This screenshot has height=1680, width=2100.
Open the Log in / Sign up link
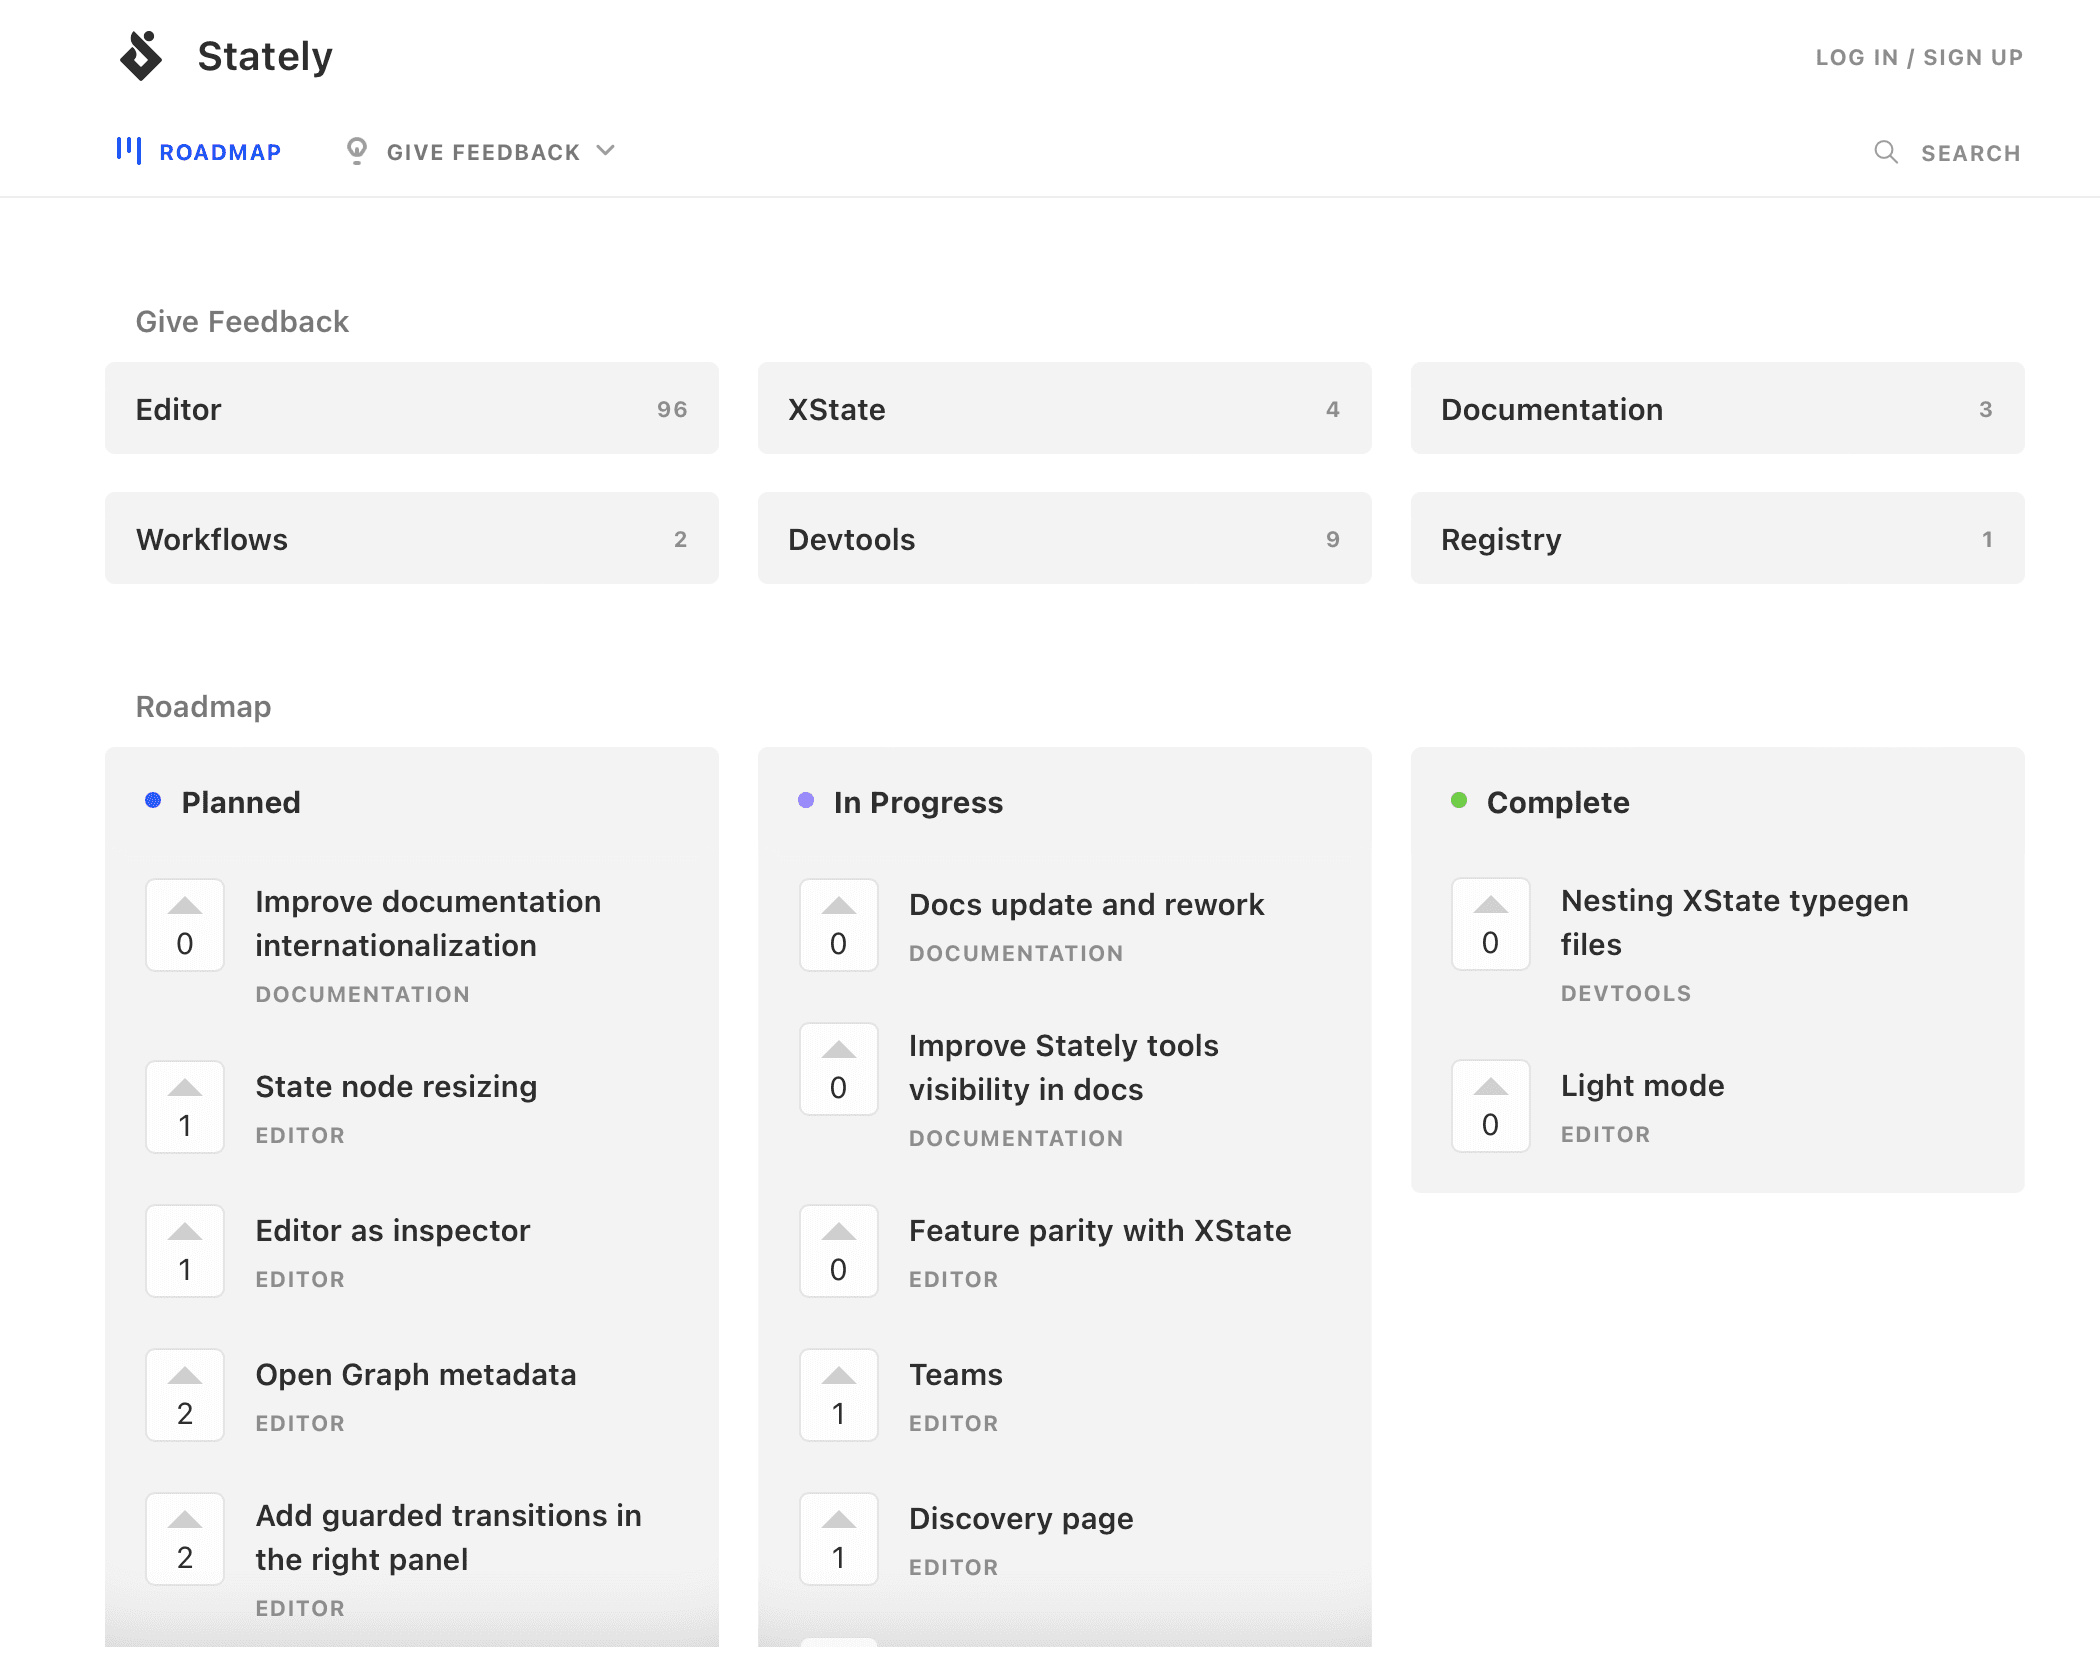tap(1918, 57)
